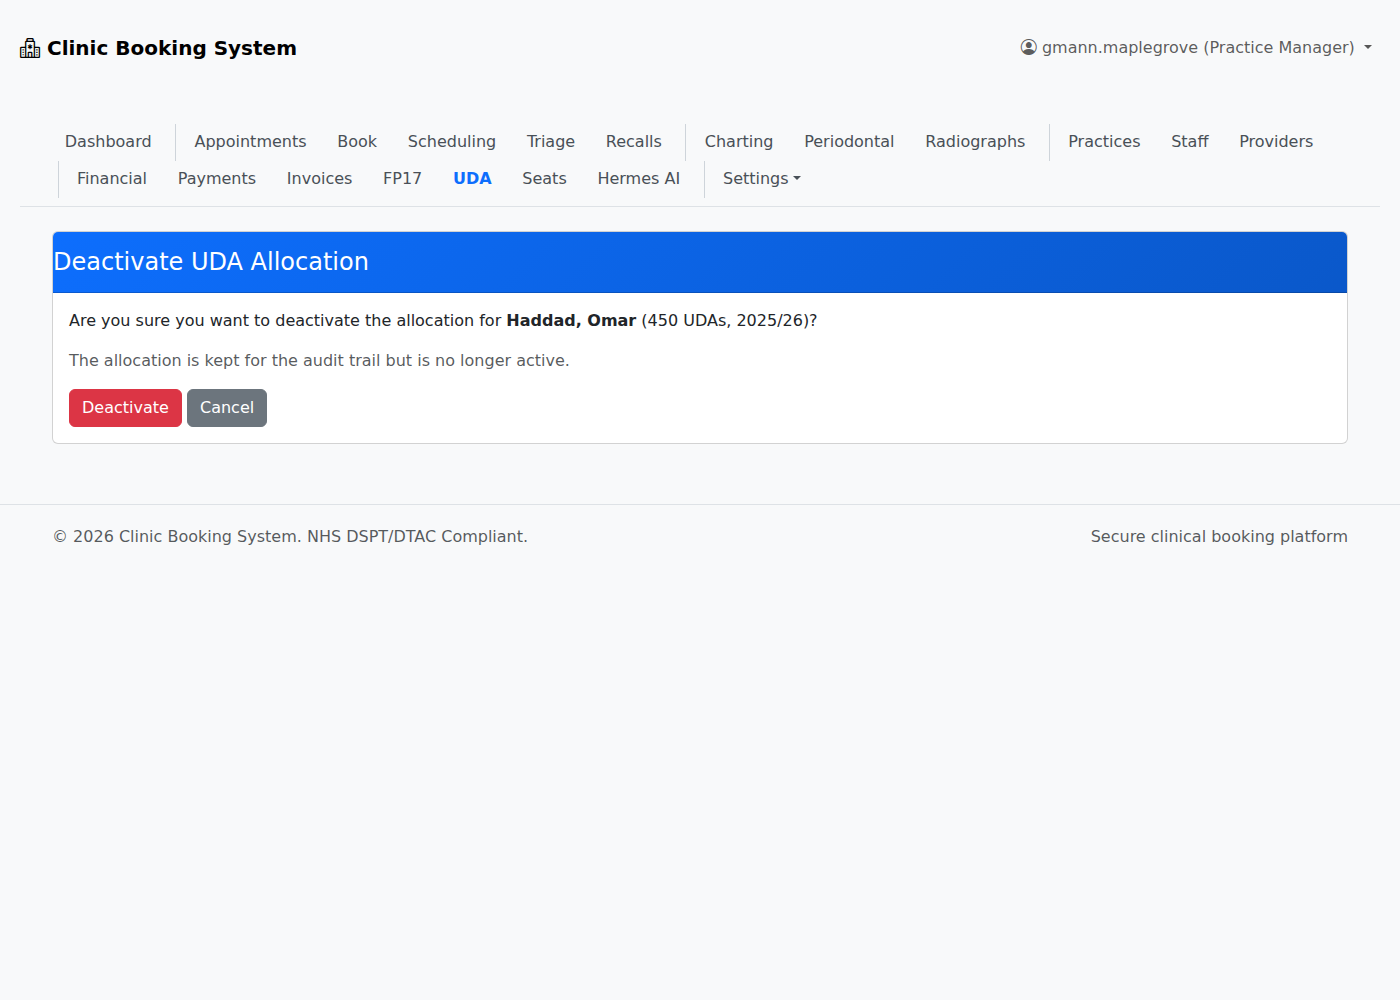View the Radiographs section
The width and height of the screenshot is (1400, 1000).
click(975, 141)
